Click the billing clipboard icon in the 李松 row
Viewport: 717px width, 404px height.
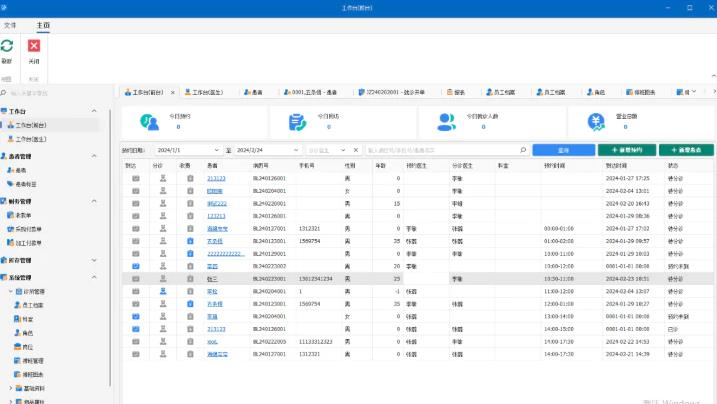186,291
